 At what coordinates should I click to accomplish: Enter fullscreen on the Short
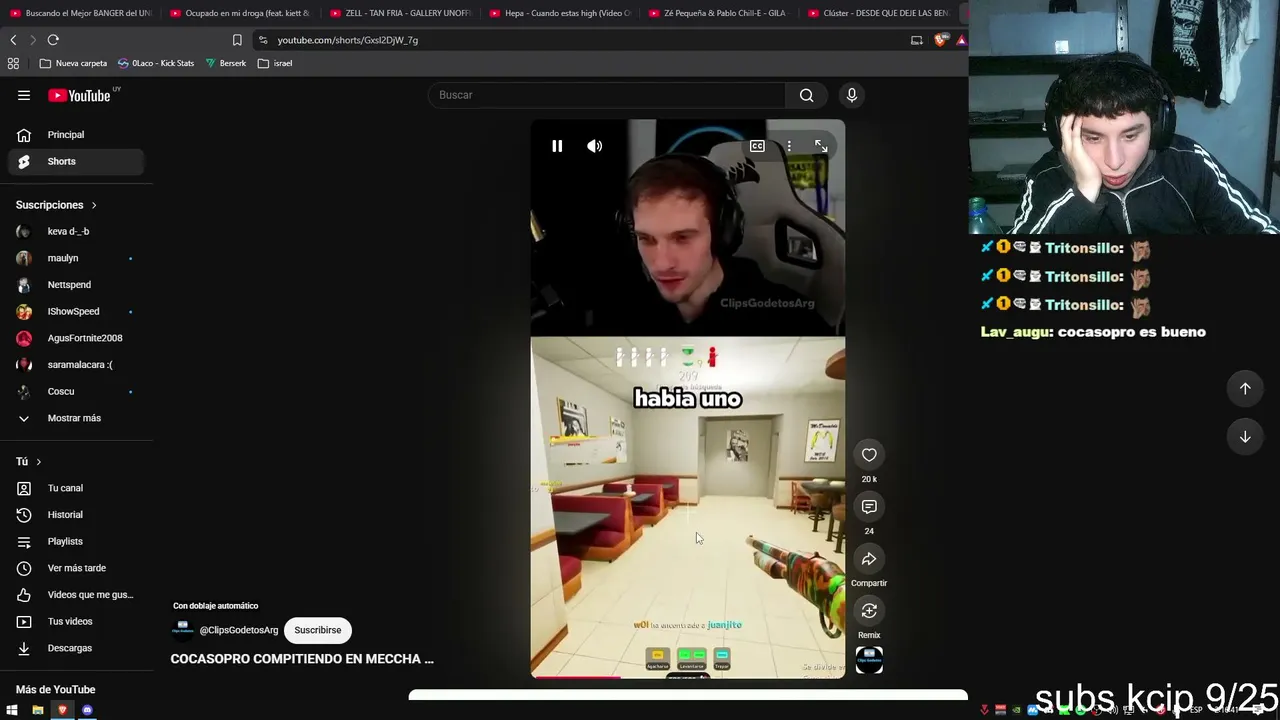821,146
